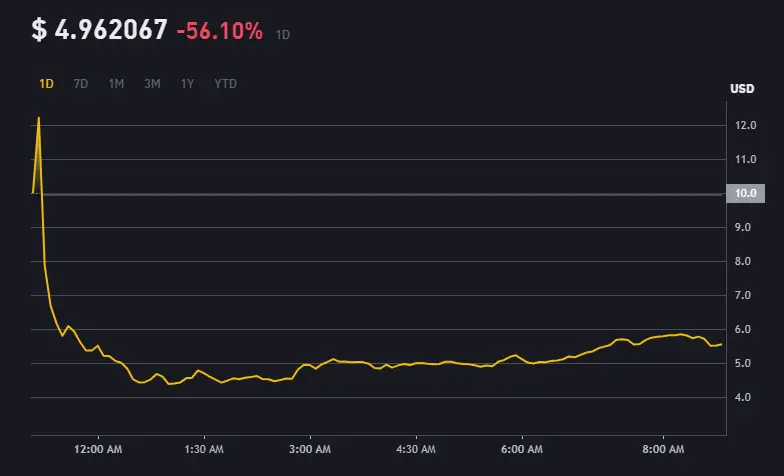Click the price spike peak on the chart
784x476 pixels.
(38, 118)
